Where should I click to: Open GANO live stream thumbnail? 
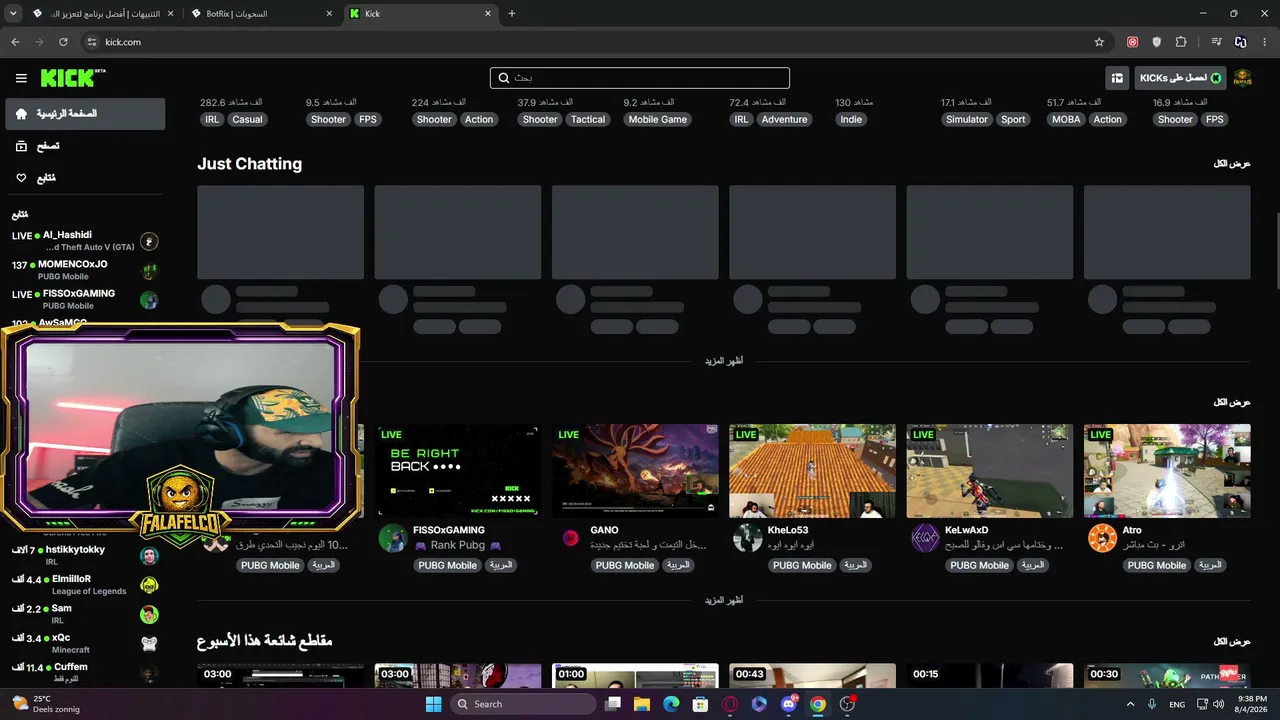click(x=635, y=471)
